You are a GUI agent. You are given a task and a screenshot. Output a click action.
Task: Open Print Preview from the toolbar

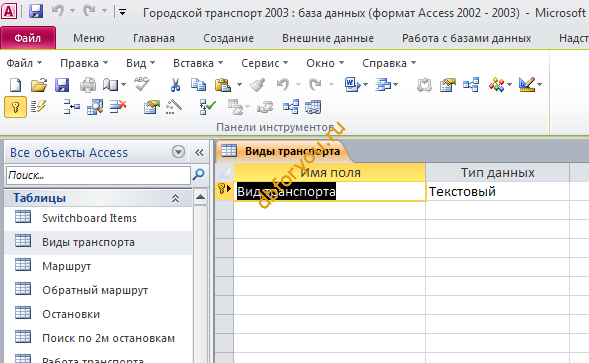(x=110, y=85)
